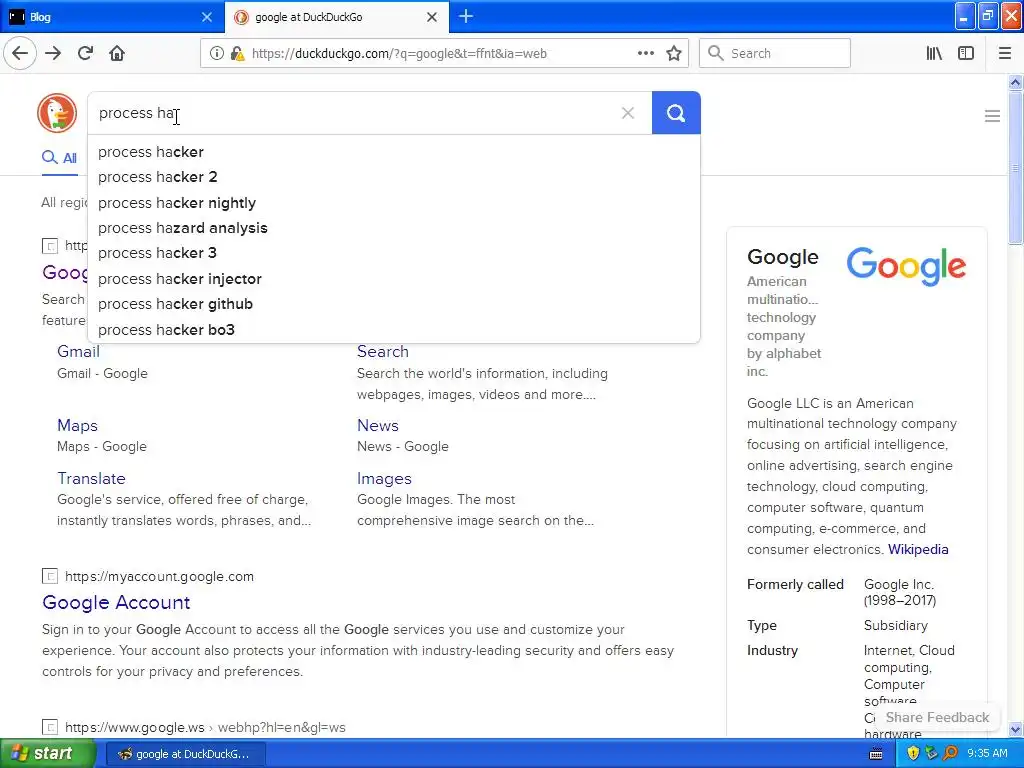Screen dimensions: 1024x768
Task: Choose suggestion 'process hacker 3'
Action: point(394,253)
